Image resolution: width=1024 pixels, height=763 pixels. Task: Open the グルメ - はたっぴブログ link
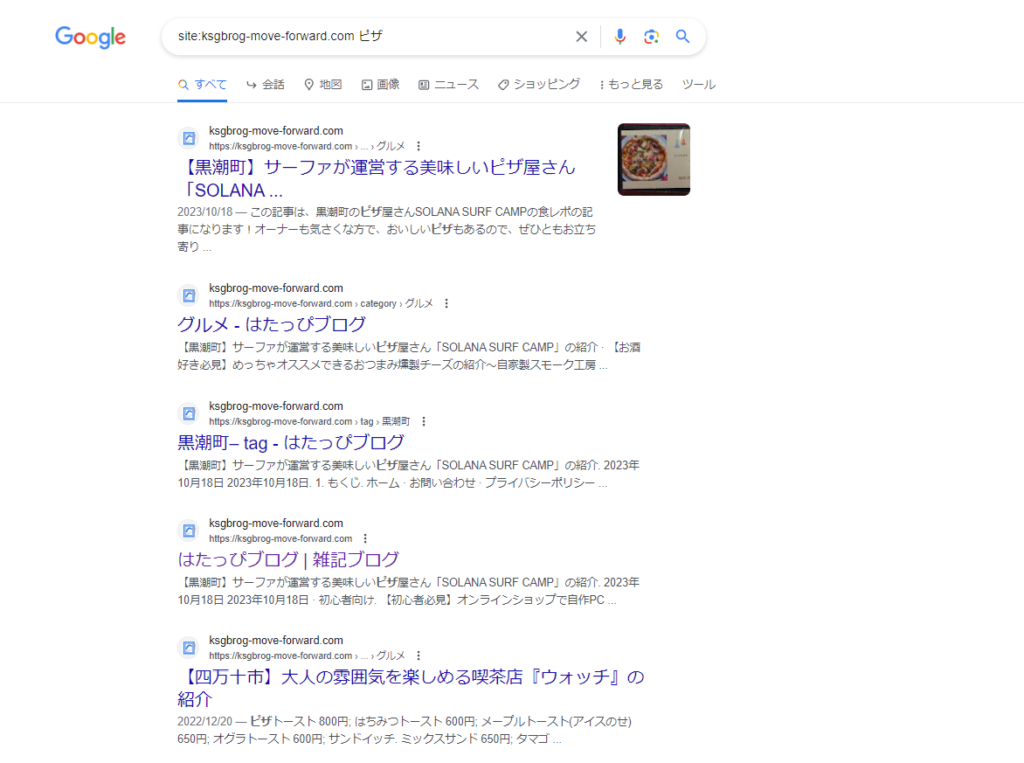click(272, 325)
